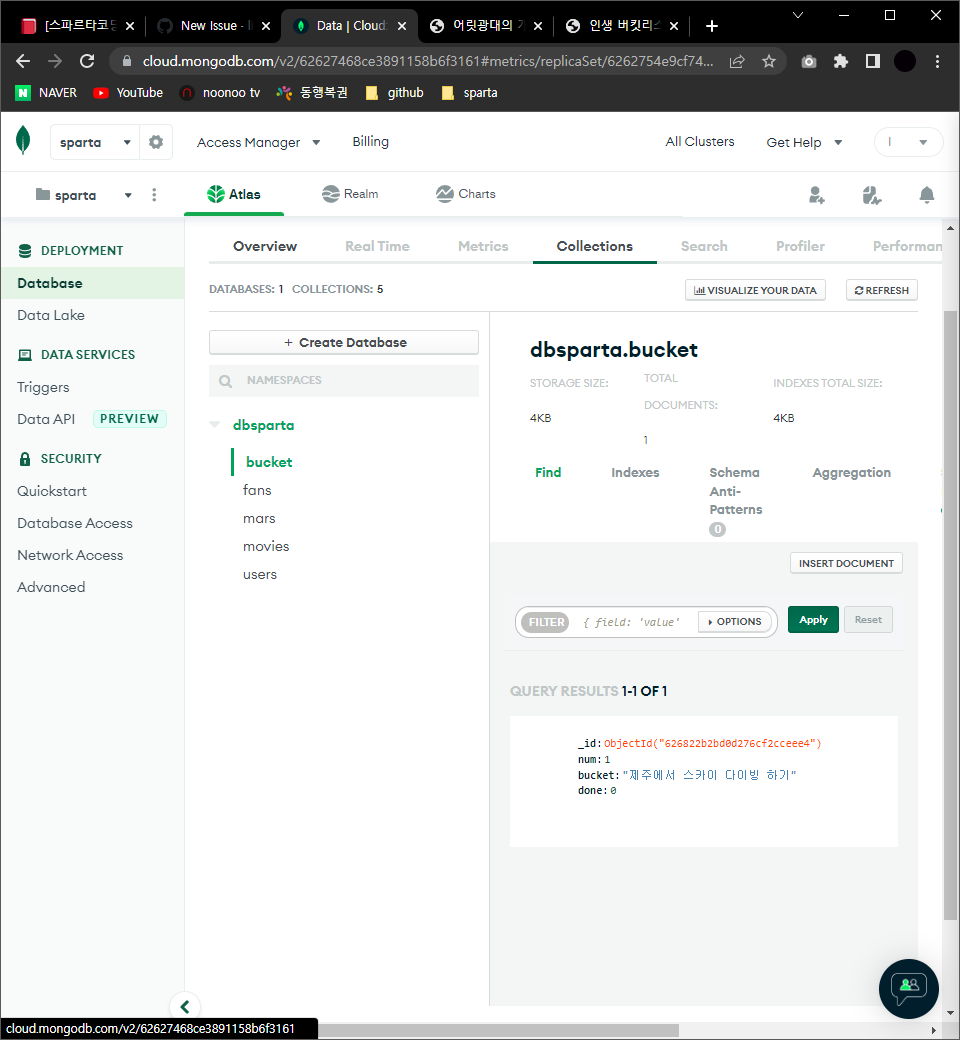Open the noonoo tv bookmark

220,93
